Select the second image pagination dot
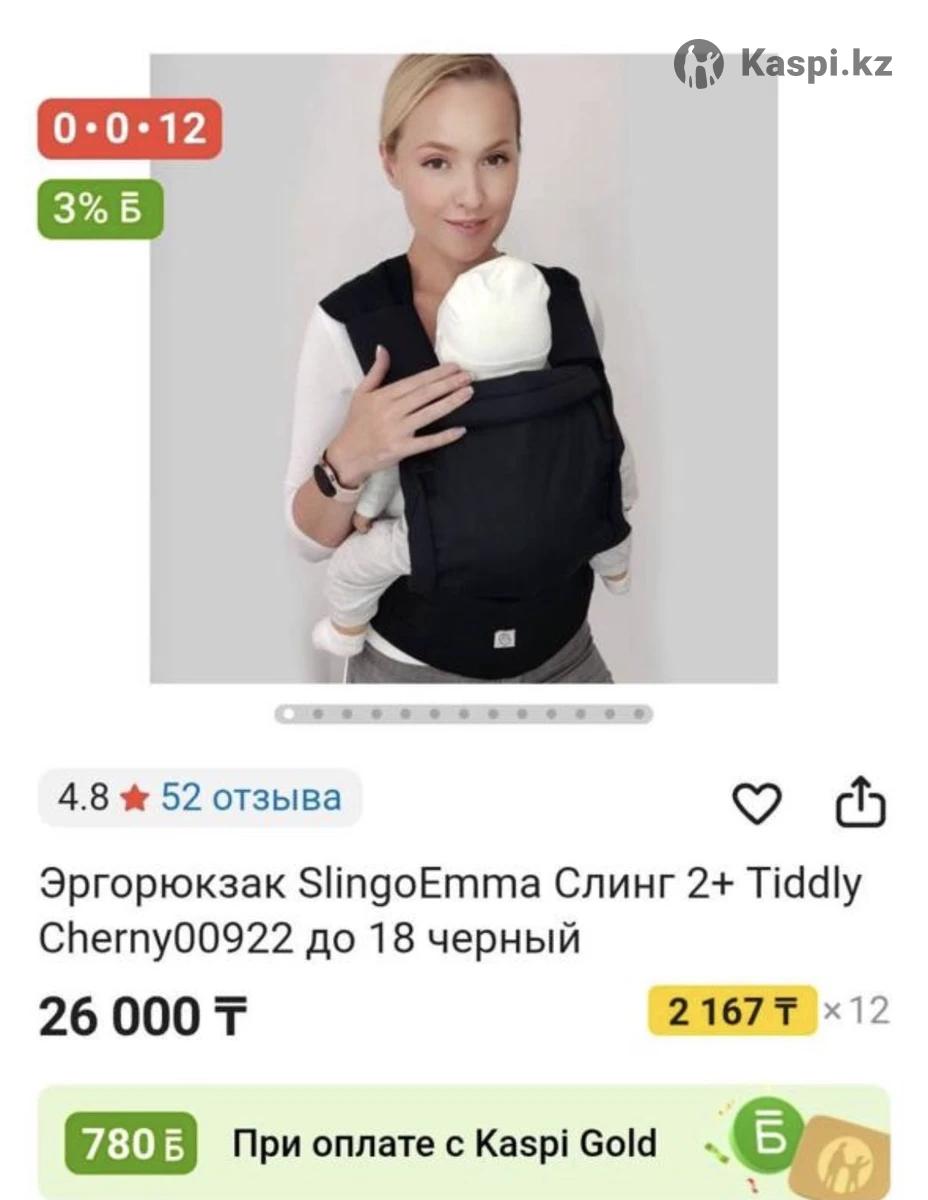This screenshot has width=928, height=1200. (317, 714)
